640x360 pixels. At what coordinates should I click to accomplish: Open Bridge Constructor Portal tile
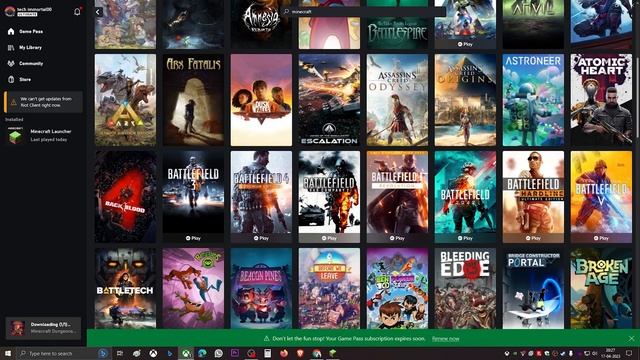click(533, 289)
